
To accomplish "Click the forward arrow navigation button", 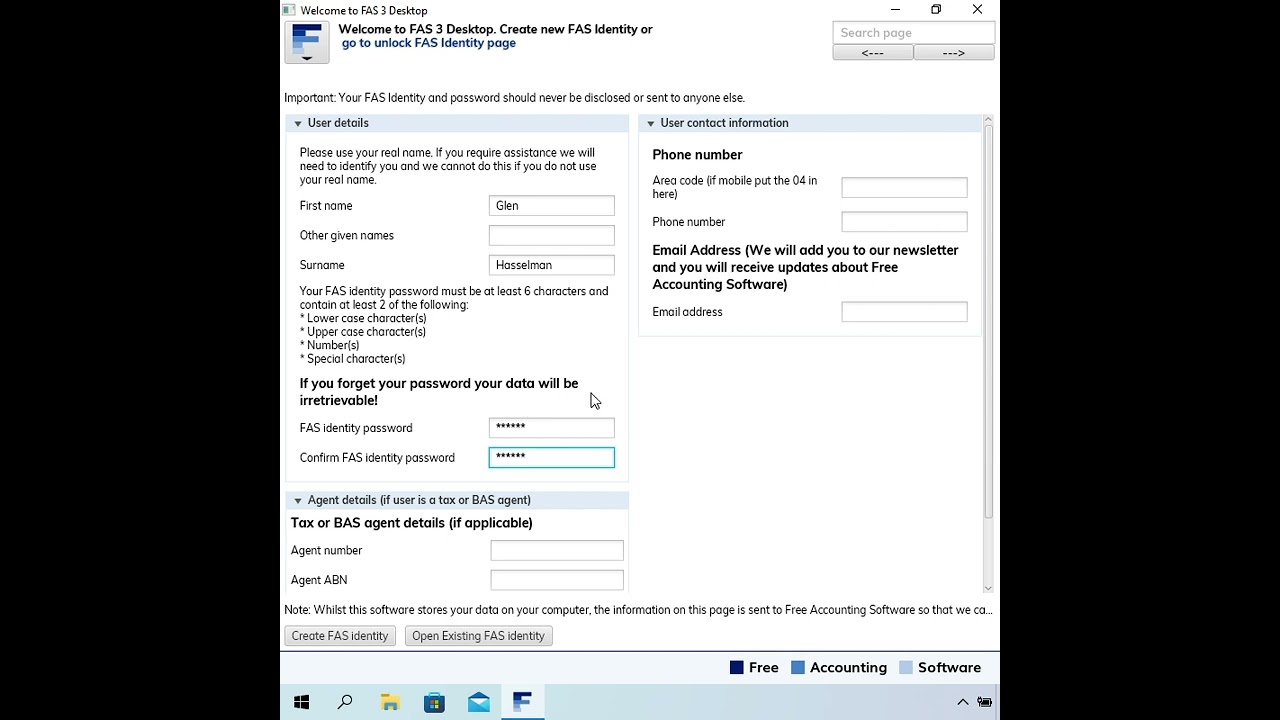I will [x=954, y=53].
